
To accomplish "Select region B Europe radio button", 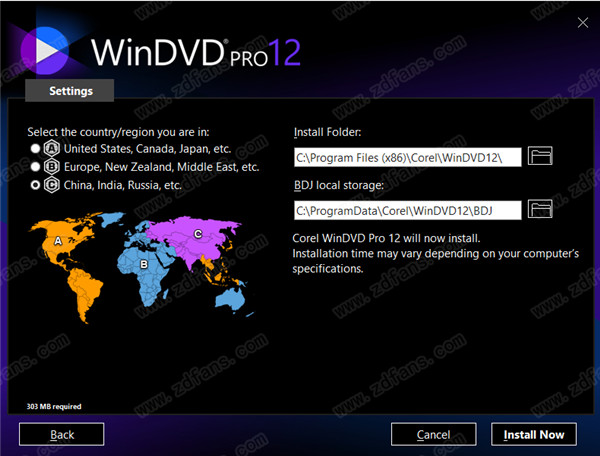I will click(x=35, y=167).
